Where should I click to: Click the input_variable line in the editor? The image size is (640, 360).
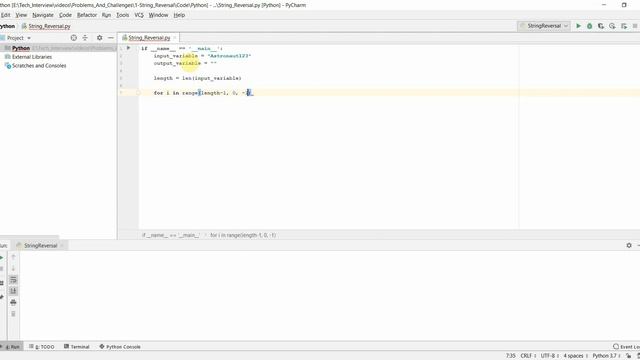(x=202, y=56)
